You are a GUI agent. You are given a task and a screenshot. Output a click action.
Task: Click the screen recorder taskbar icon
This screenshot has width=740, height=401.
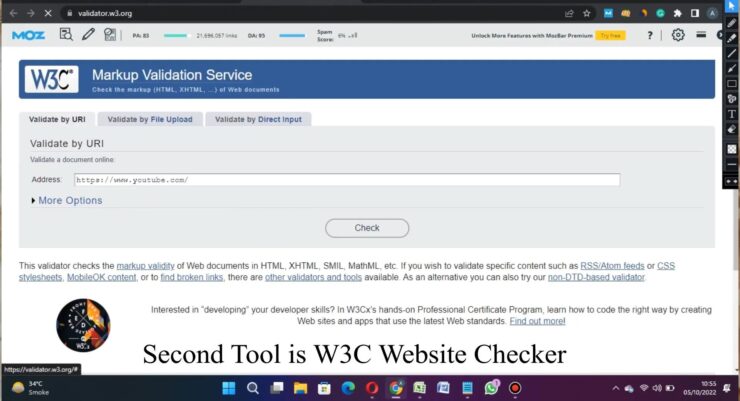tap(515, 388)
